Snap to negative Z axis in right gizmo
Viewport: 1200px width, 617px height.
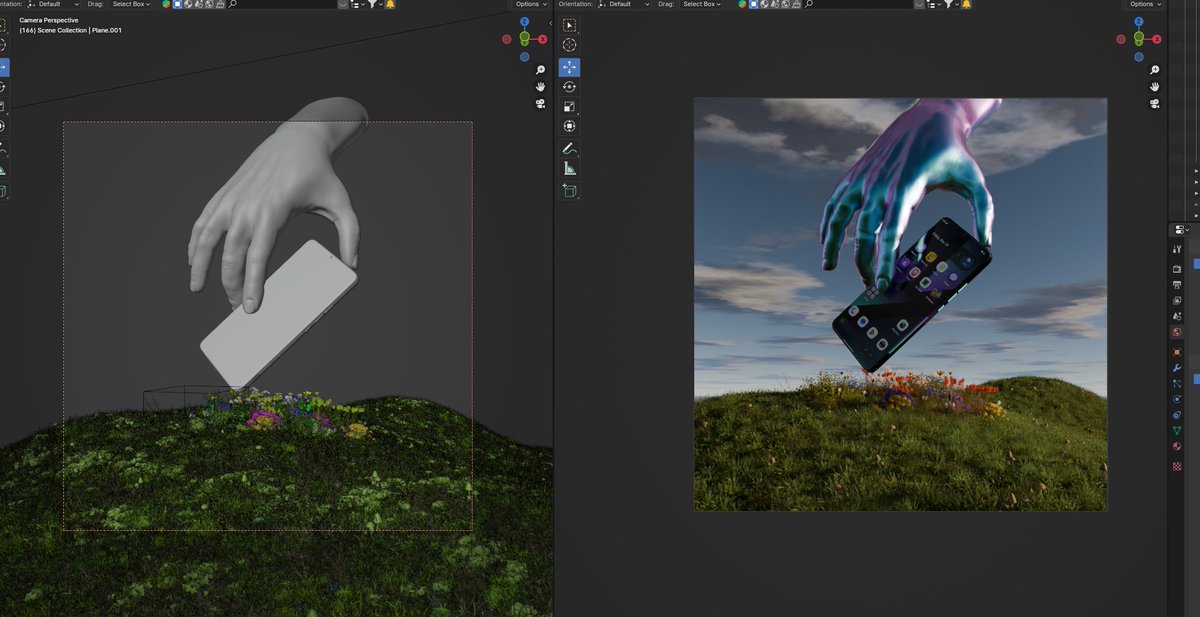(x=1138, y=57)
